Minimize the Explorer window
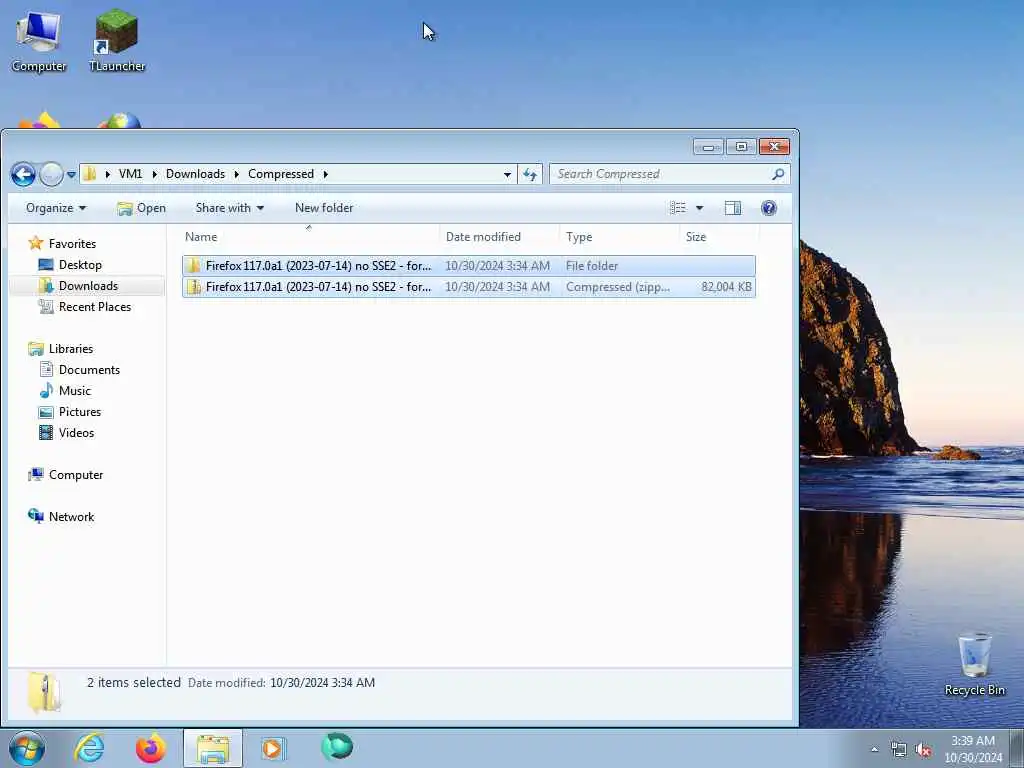The height and width of the screenshot is (768, 1024). click(708, 147)
